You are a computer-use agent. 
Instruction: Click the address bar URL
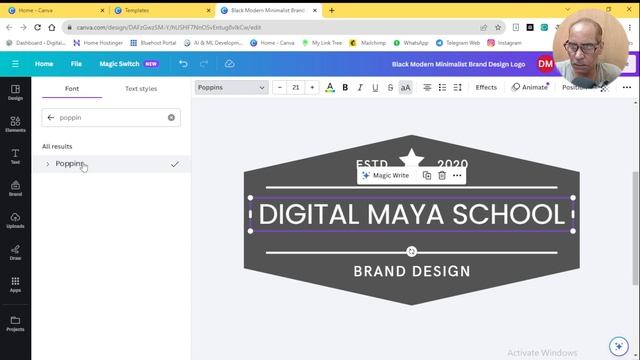pyautogui.click(x=169, y=27)
